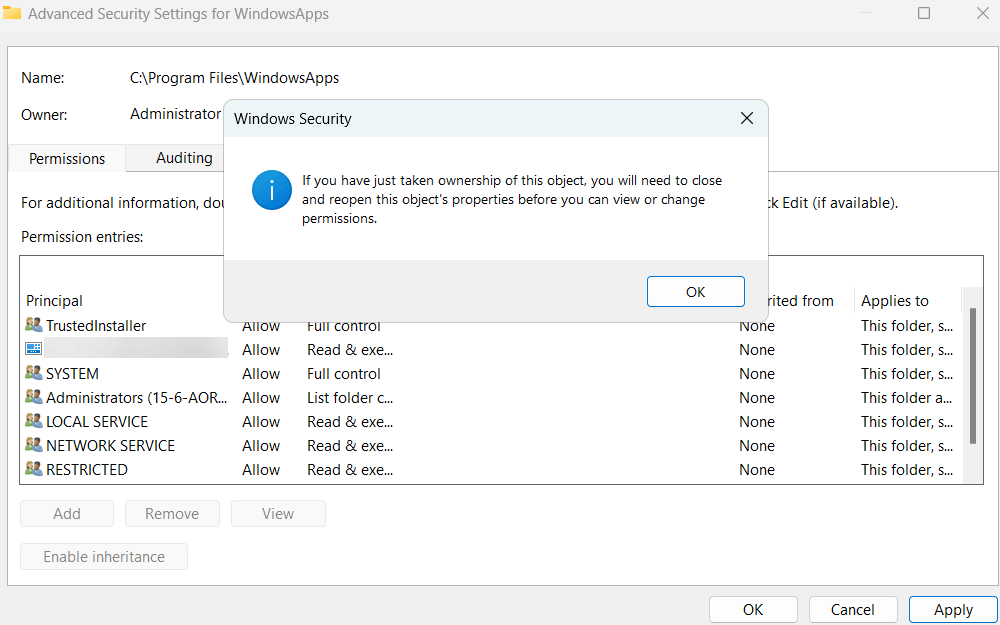Confirm the Windows Security message with OK
The image size is (1000, 625).
coord(696,291)
